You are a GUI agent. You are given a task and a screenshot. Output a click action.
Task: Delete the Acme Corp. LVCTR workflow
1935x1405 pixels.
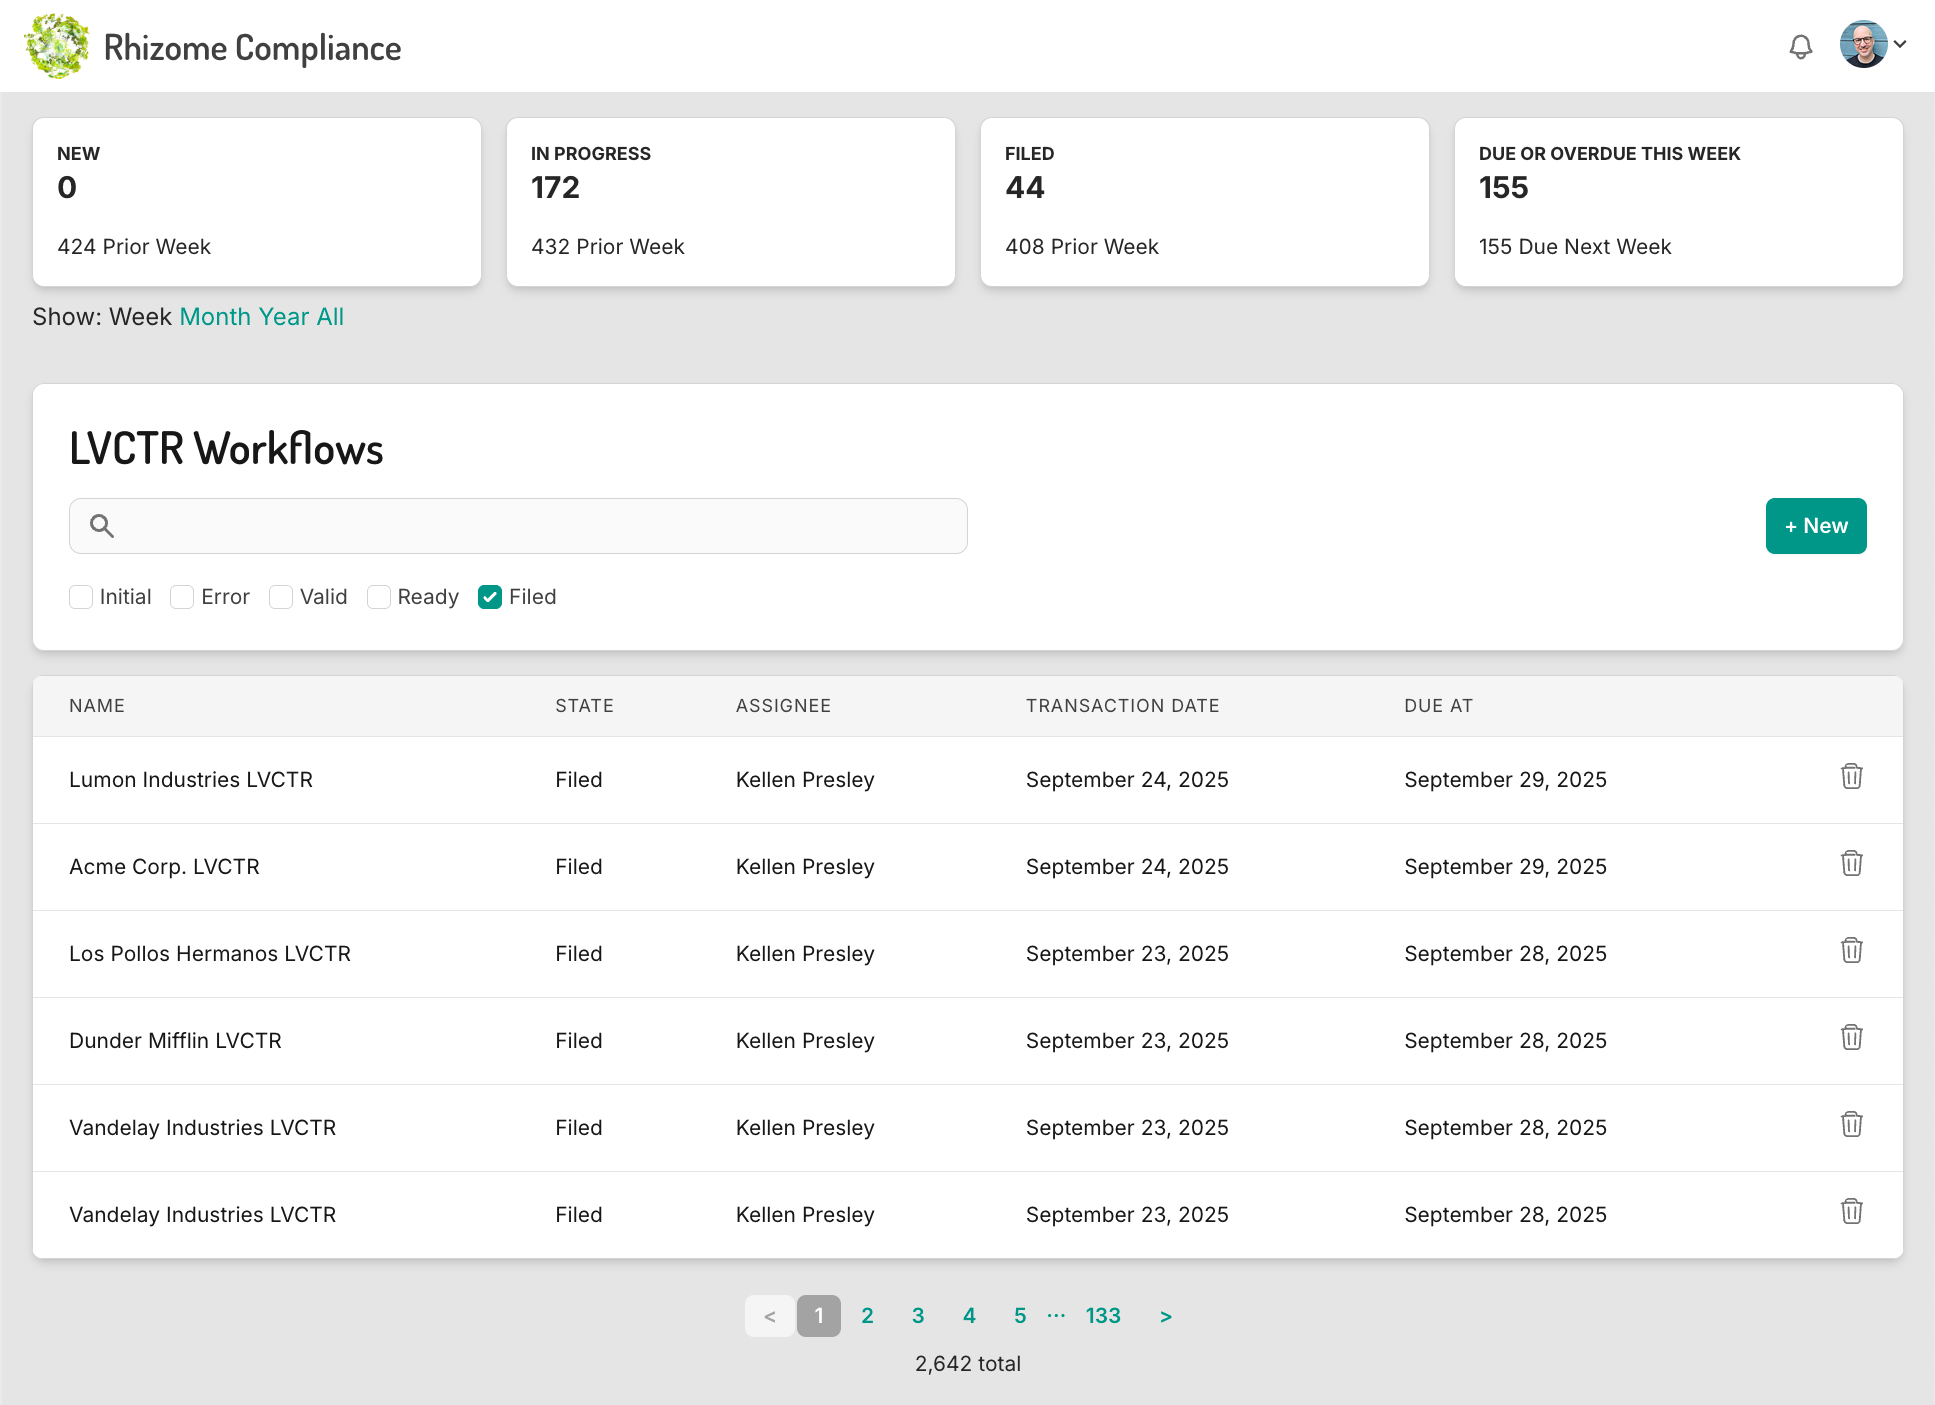pyautogui.click(x=1851, y=864)
